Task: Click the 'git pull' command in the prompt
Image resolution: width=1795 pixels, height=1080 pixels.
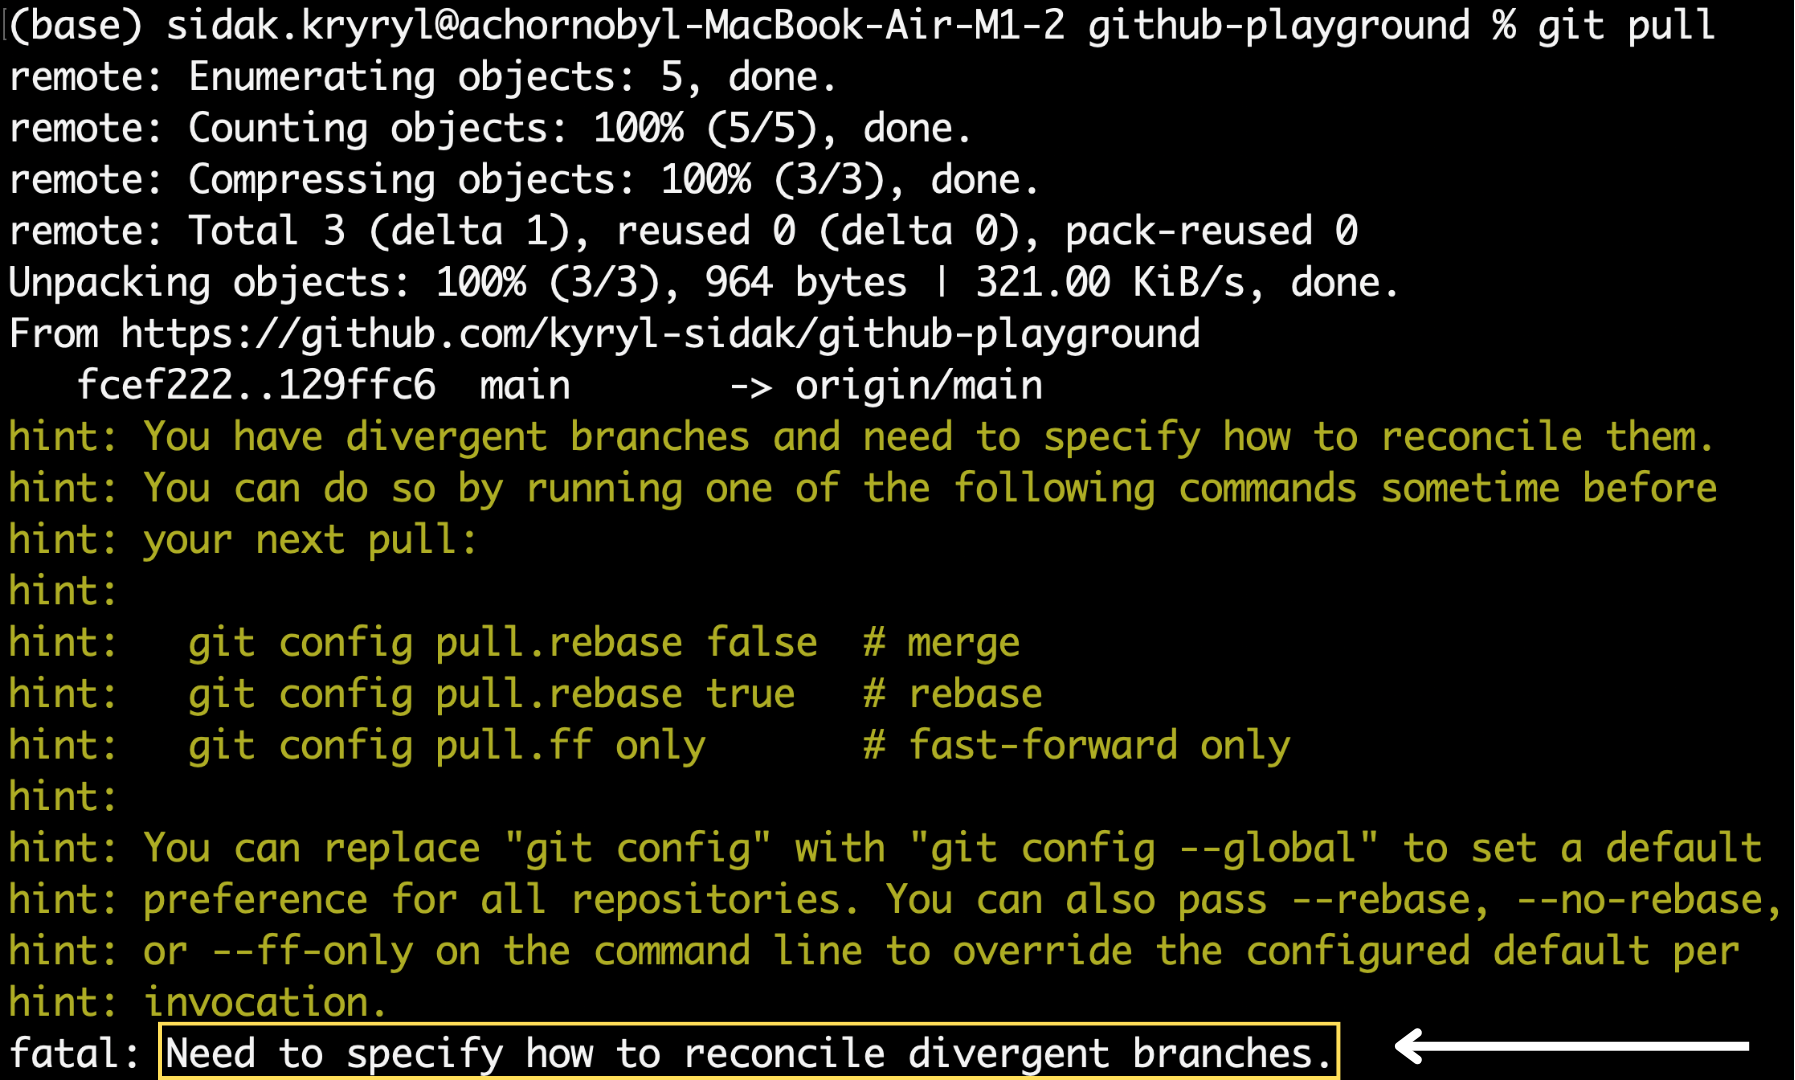Action: [x=1626, y=26]
